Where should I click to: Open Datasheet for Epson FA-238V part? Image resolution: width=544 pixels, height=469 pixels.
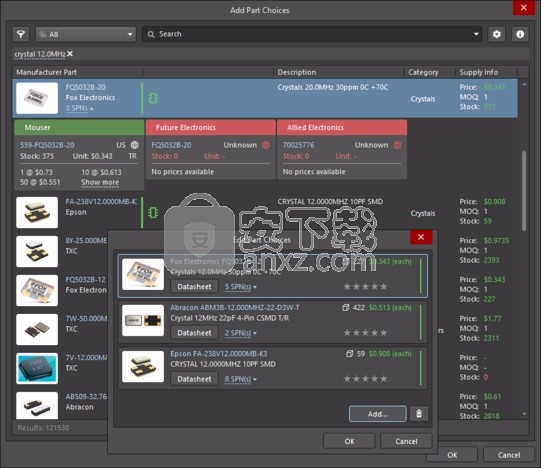194,379
